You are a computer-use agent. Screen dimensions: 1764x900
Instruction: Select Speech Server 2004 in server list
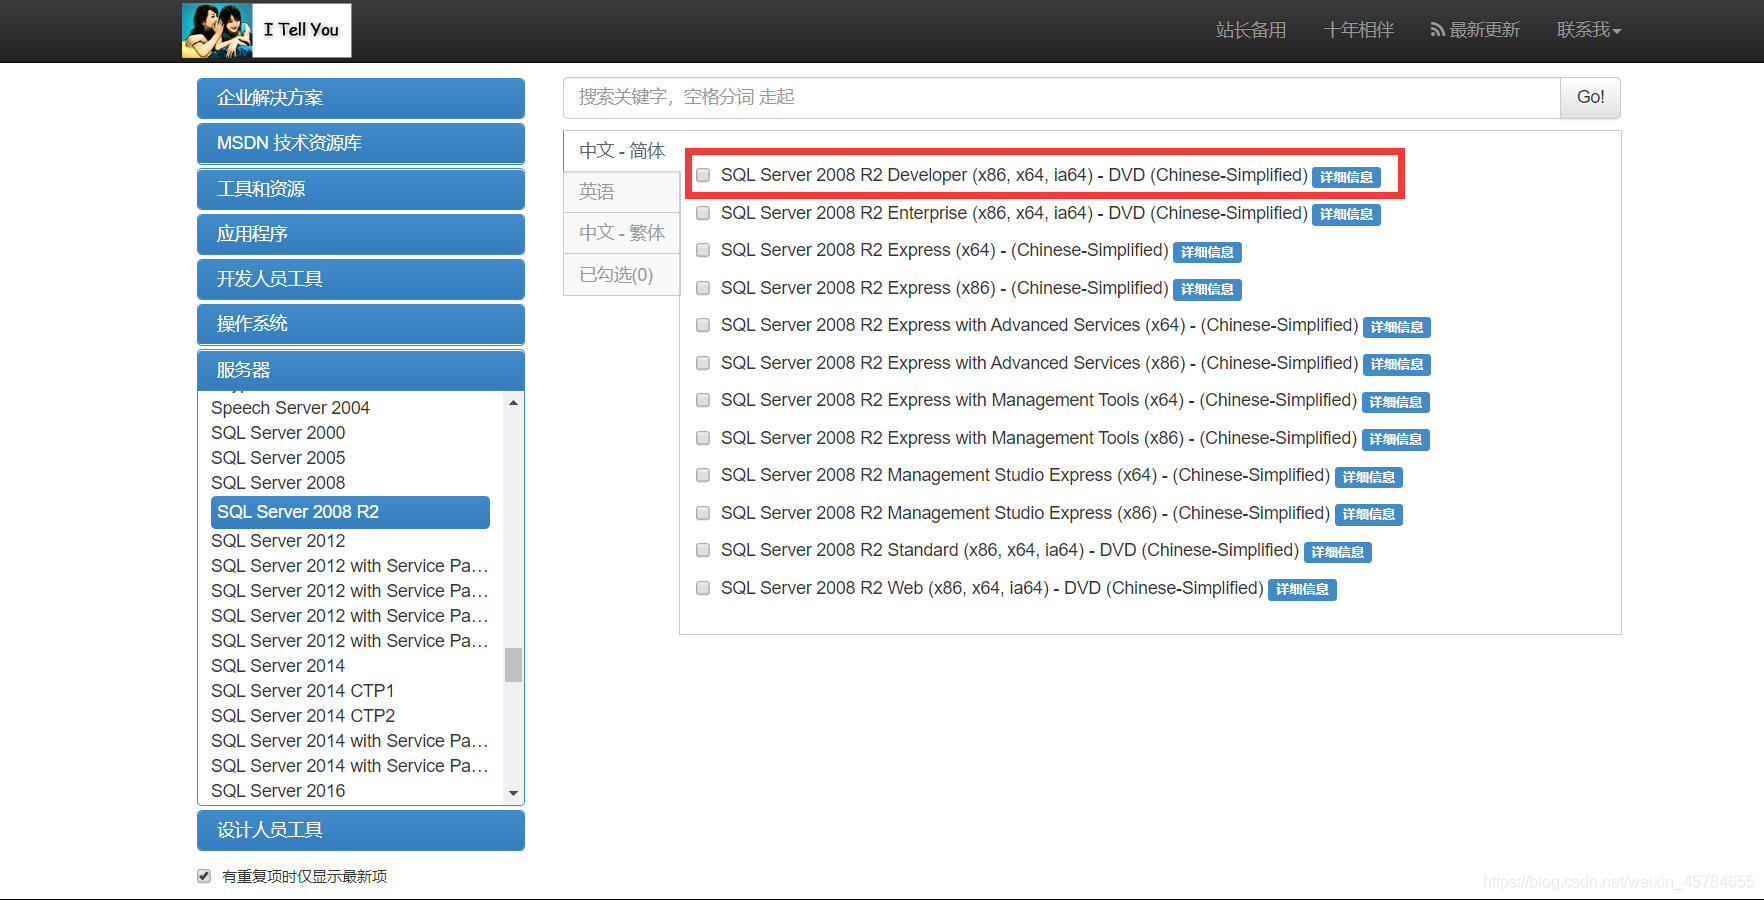(290, 408)
